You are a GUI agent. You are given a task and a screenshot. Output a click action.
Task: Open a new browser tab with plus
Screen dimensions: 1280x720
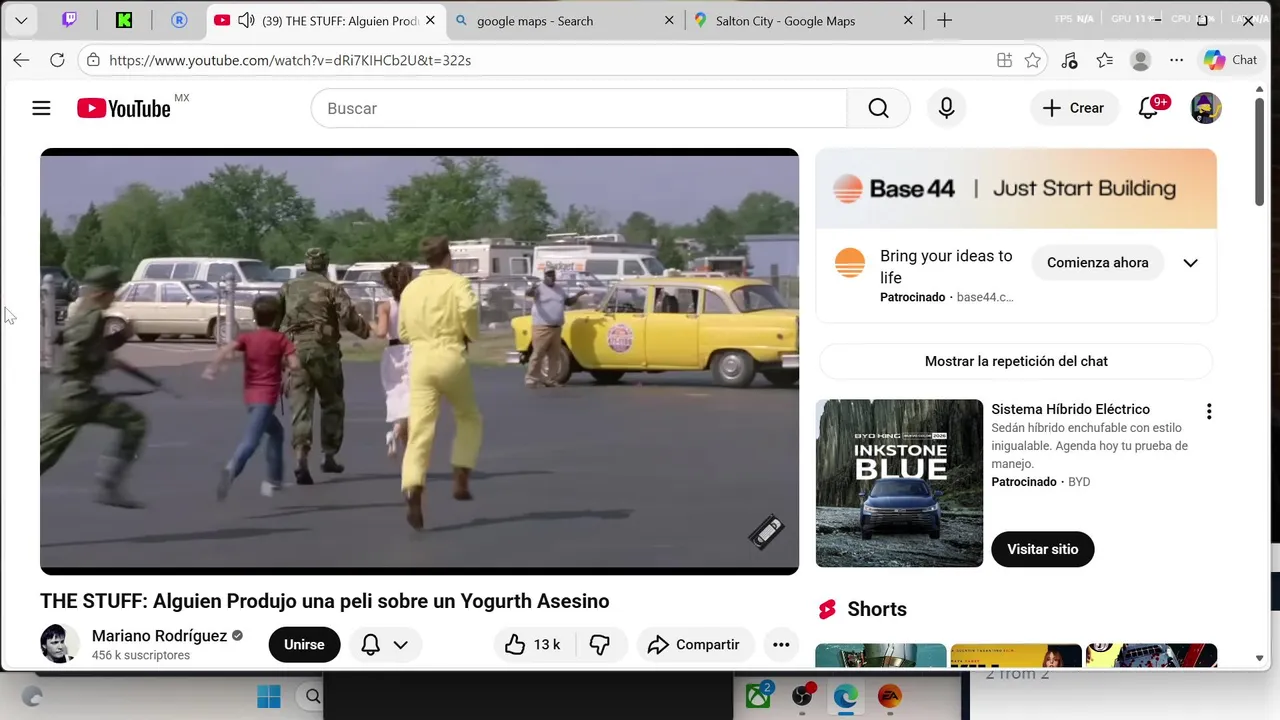[x=944, y=20]
